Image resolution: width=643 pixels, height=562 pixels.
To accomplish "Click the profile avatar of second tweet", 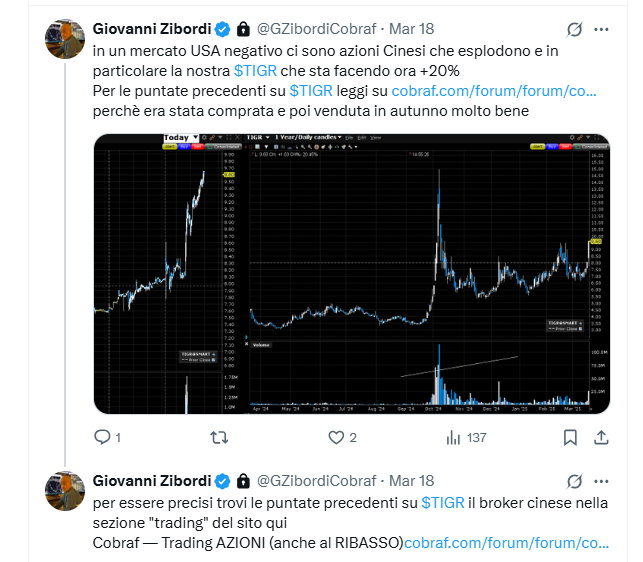I will point(65,491).
